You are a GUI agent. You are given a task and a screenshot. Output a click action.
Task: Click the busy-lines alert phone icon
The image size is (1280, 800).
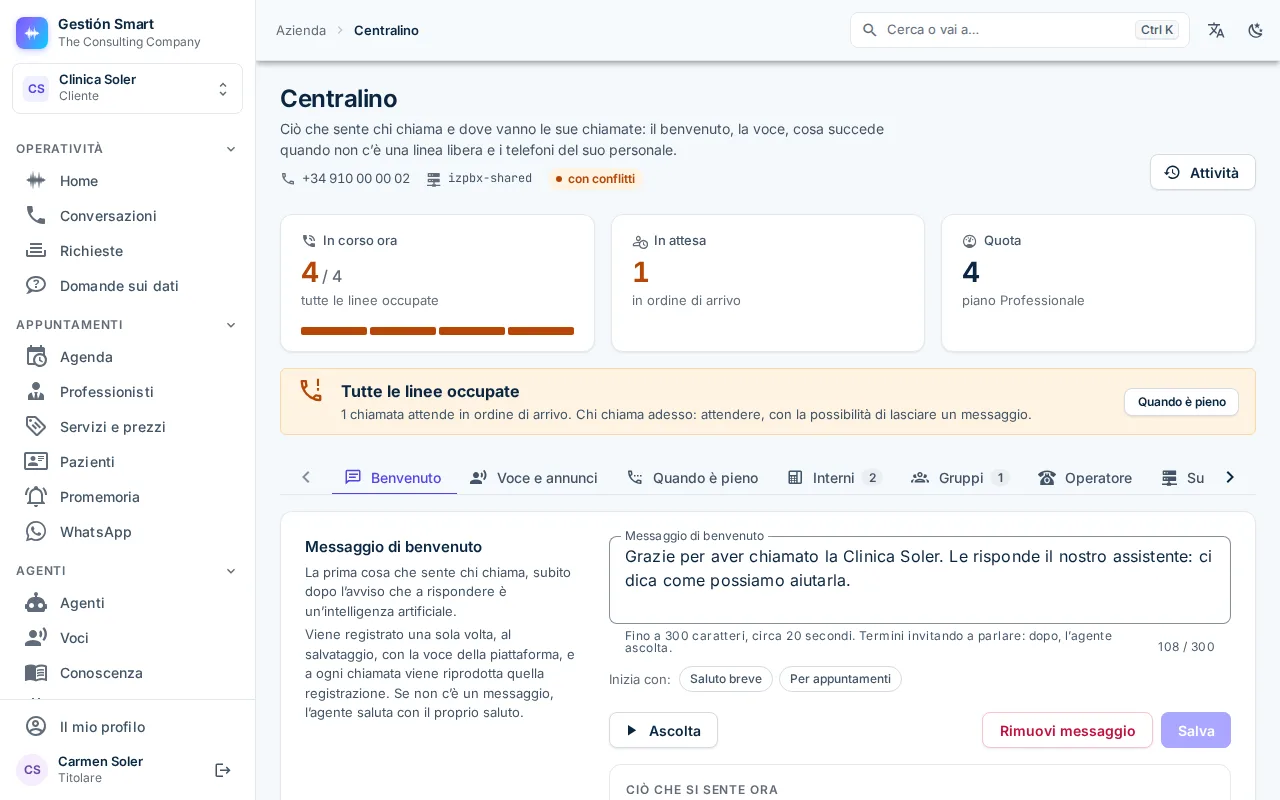point(311,390)
